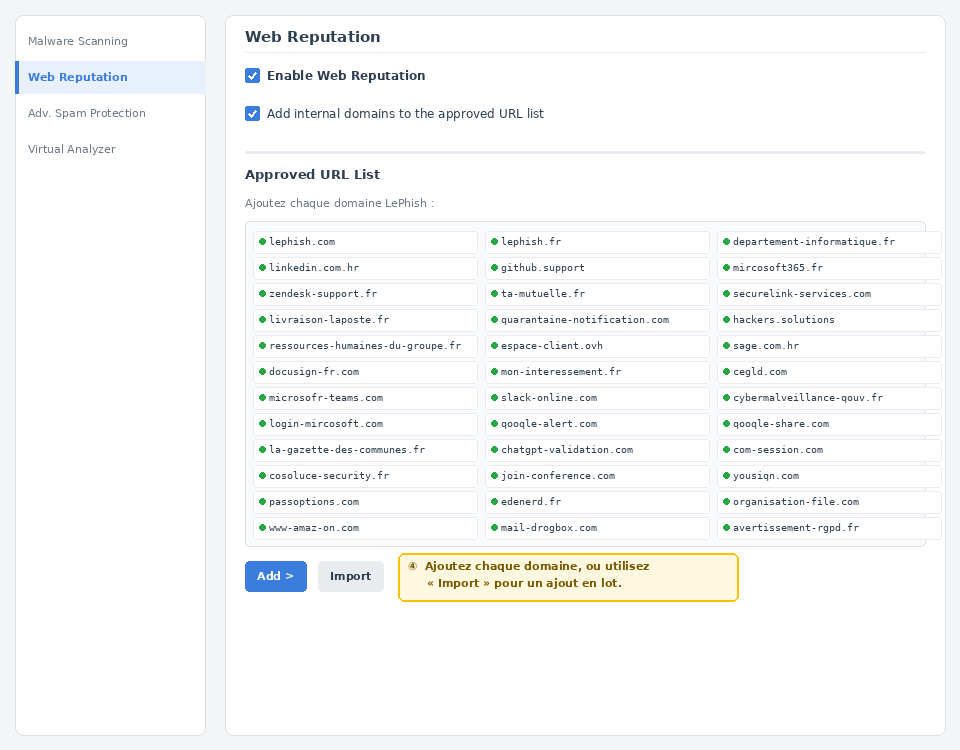Screen dimensions: 960x750
Task: Uncheck adding internal domains to approved URLs
Action: coord(252,113)
